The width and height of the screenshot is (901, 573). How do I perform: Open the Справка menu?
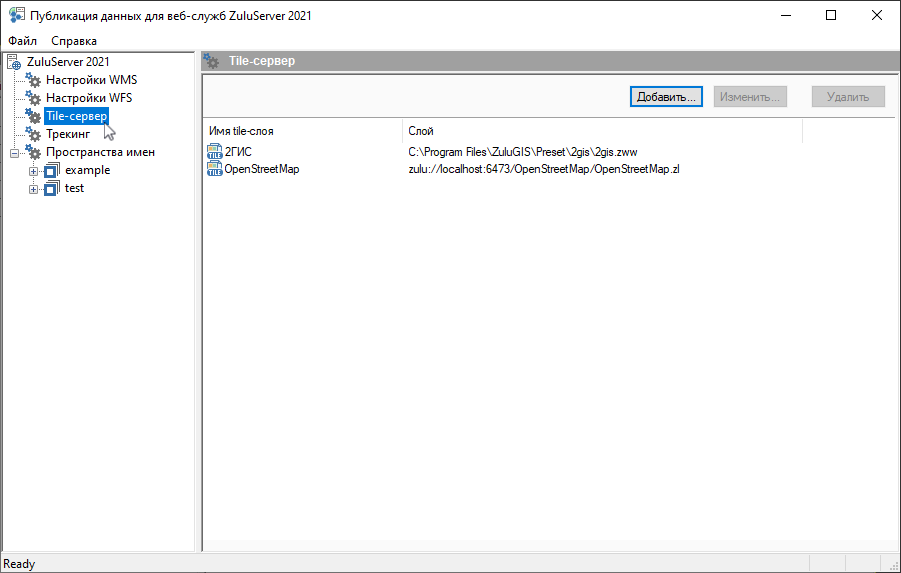pos(74,41)
